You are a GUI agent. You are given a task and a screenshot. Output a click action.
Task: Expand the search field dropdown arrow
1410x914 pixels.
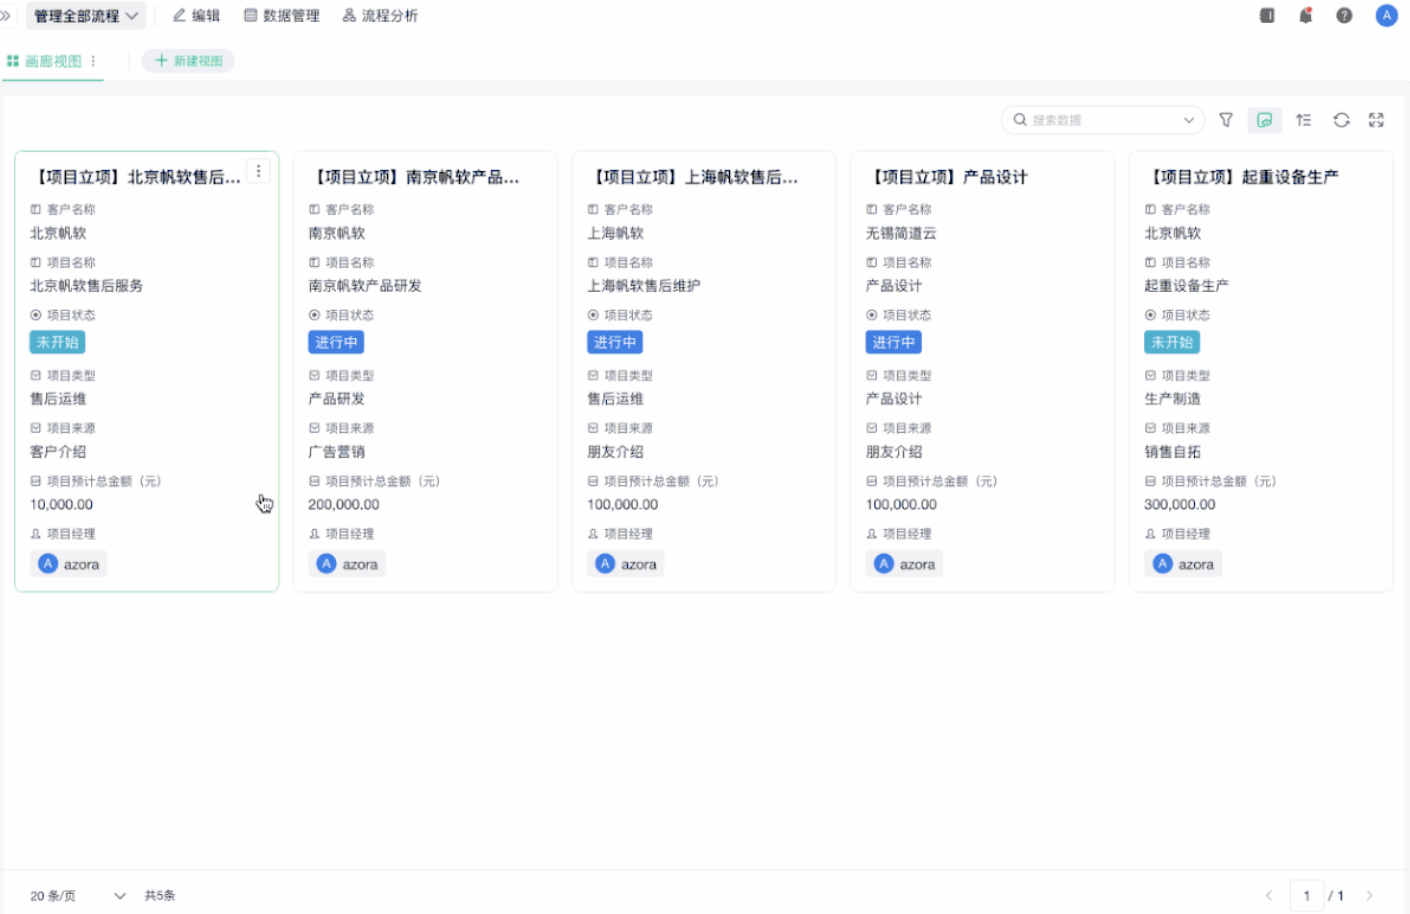[x=1188, y=120]
